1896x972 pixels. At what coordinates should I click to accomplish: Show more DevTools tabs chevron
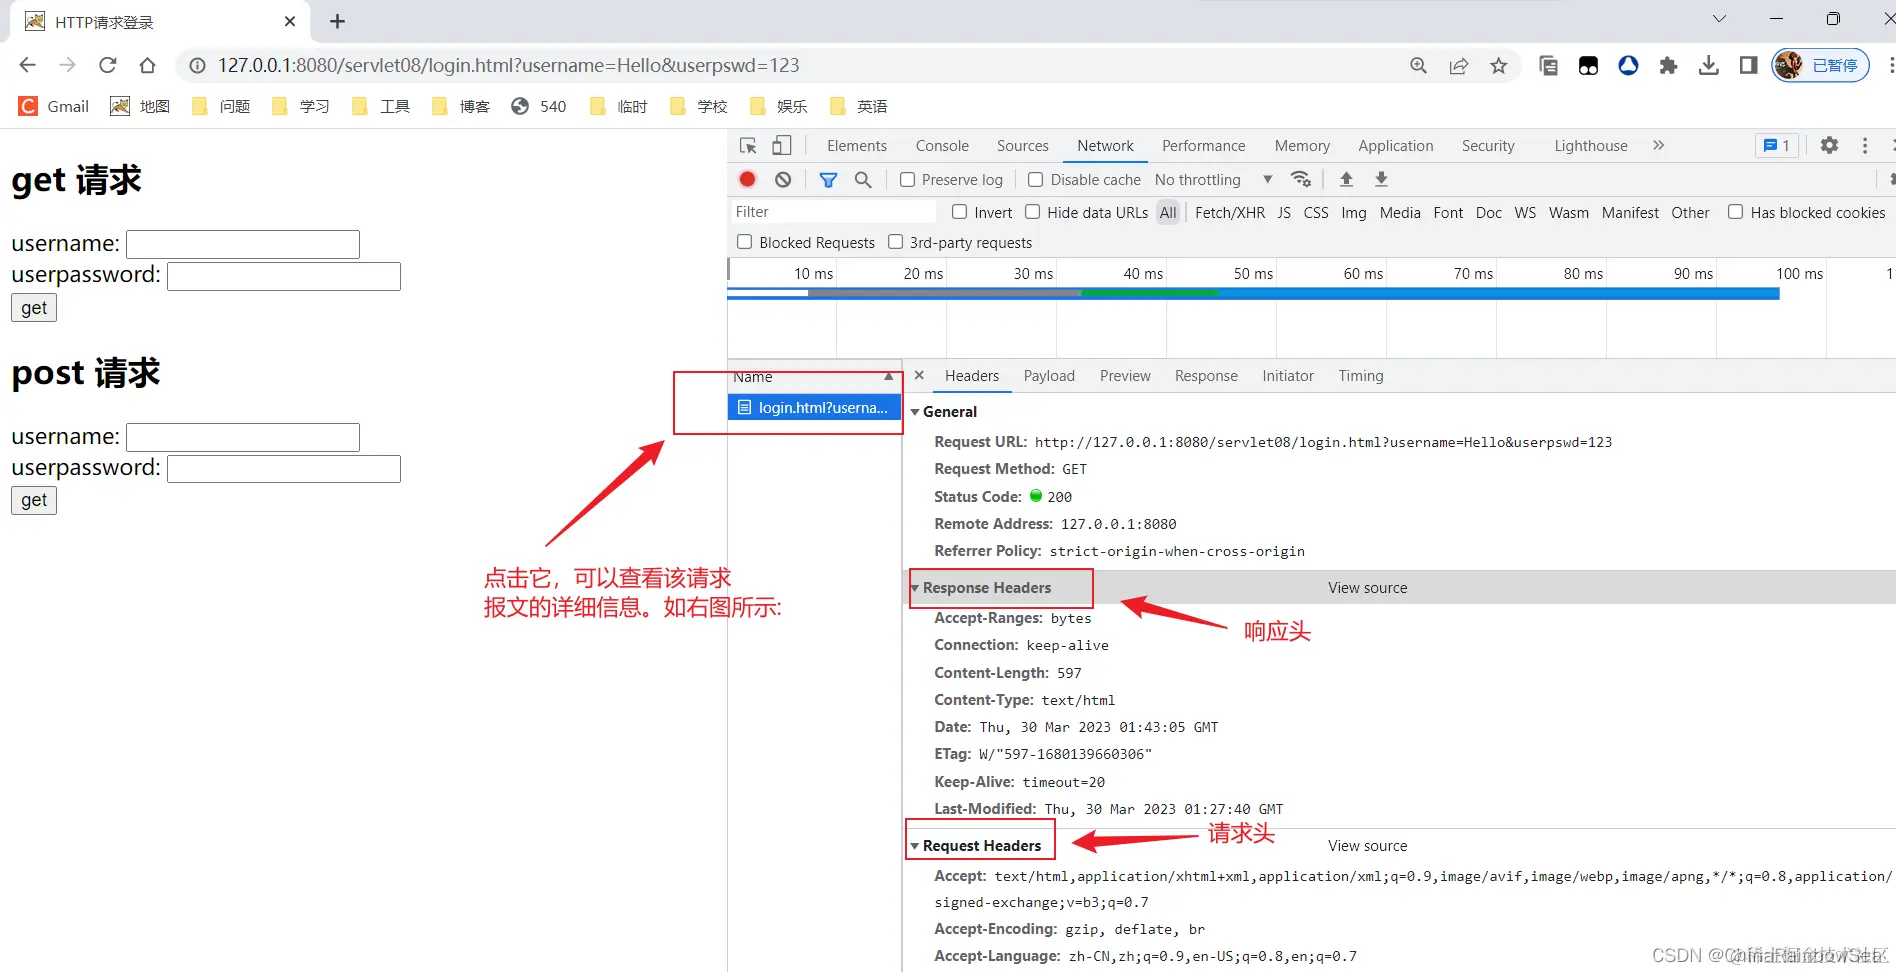(x=1658, y=146)
